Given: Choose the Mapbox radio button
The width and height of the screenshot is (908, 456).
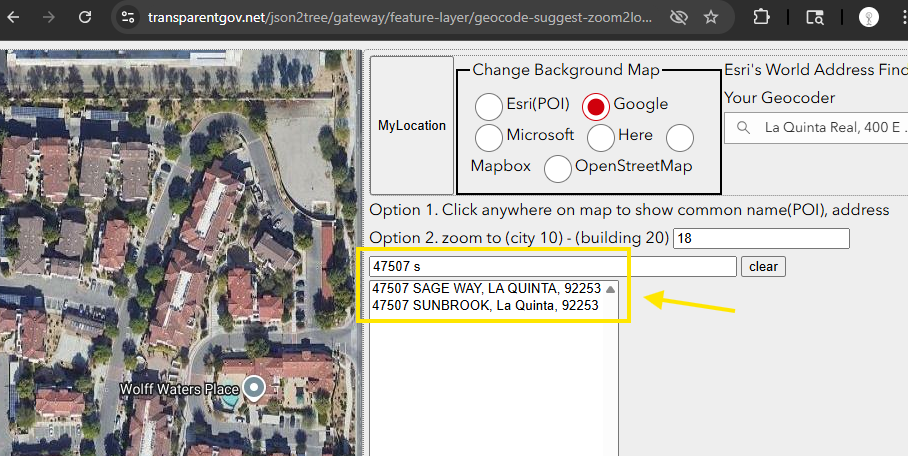Looking at the screenshot, I should pyautogui.click(x=680, y=137).
